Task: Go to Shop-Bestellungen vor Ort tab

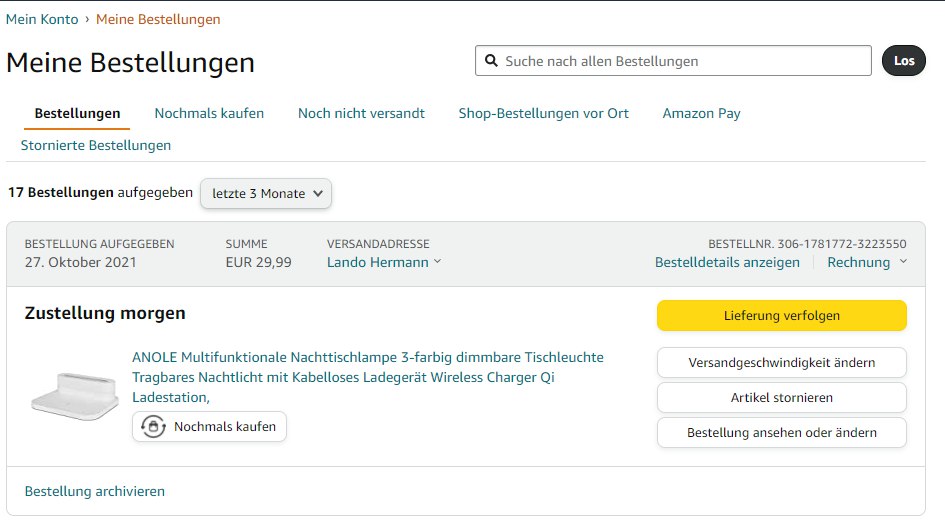Action: (543, 113)
